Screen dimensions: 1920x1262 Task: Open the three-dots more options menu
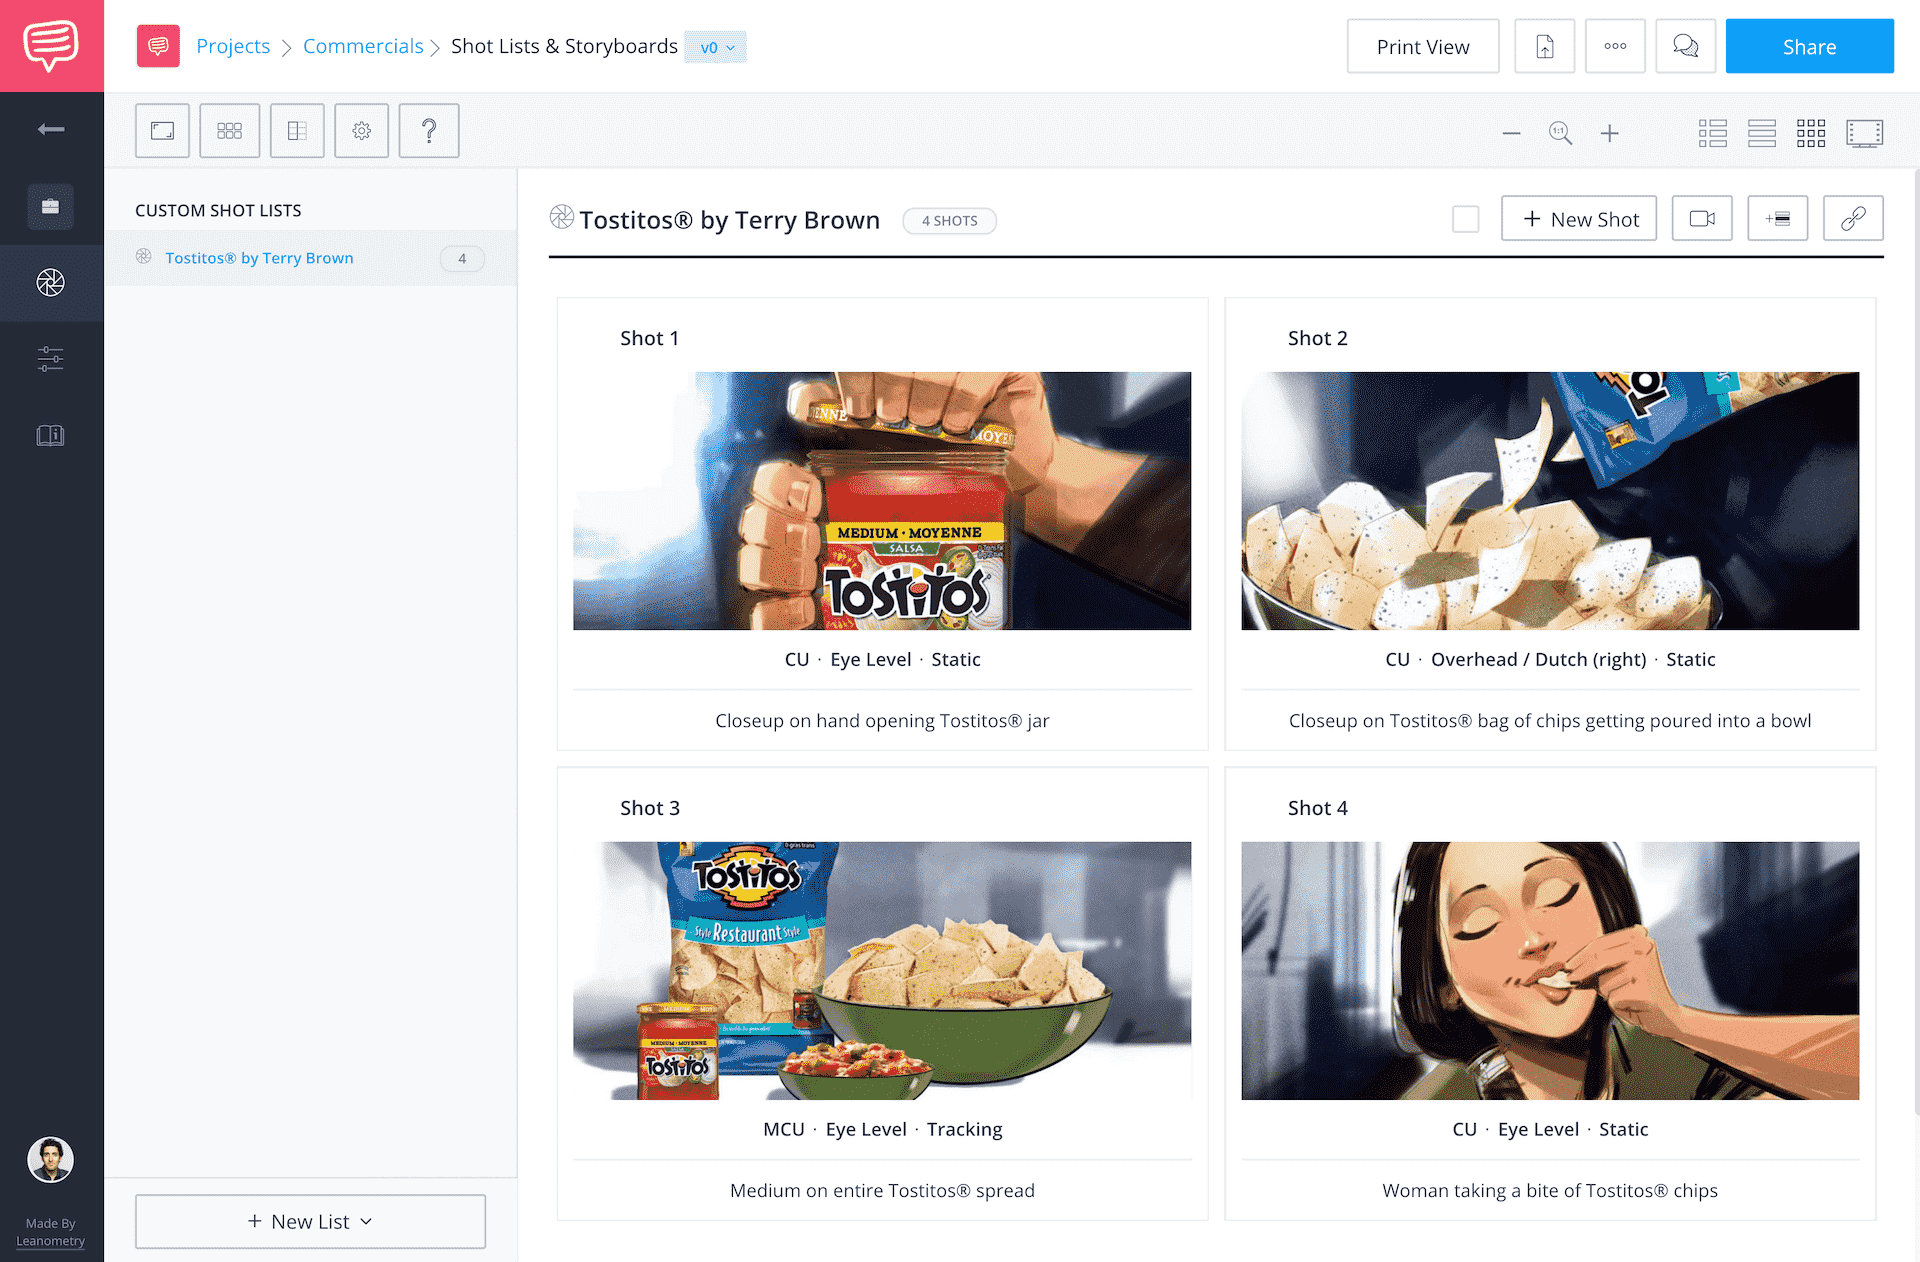[x=1615, y=46]
